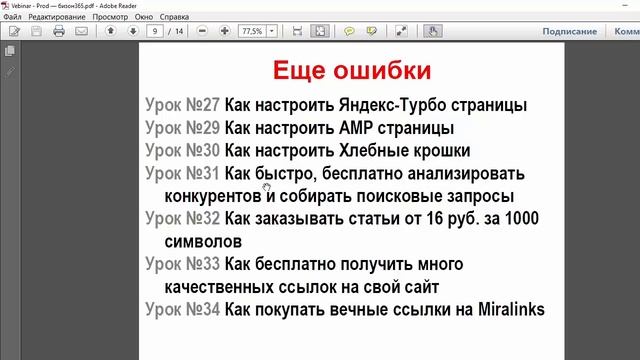Minimize the Adobe Reader window

625,5
